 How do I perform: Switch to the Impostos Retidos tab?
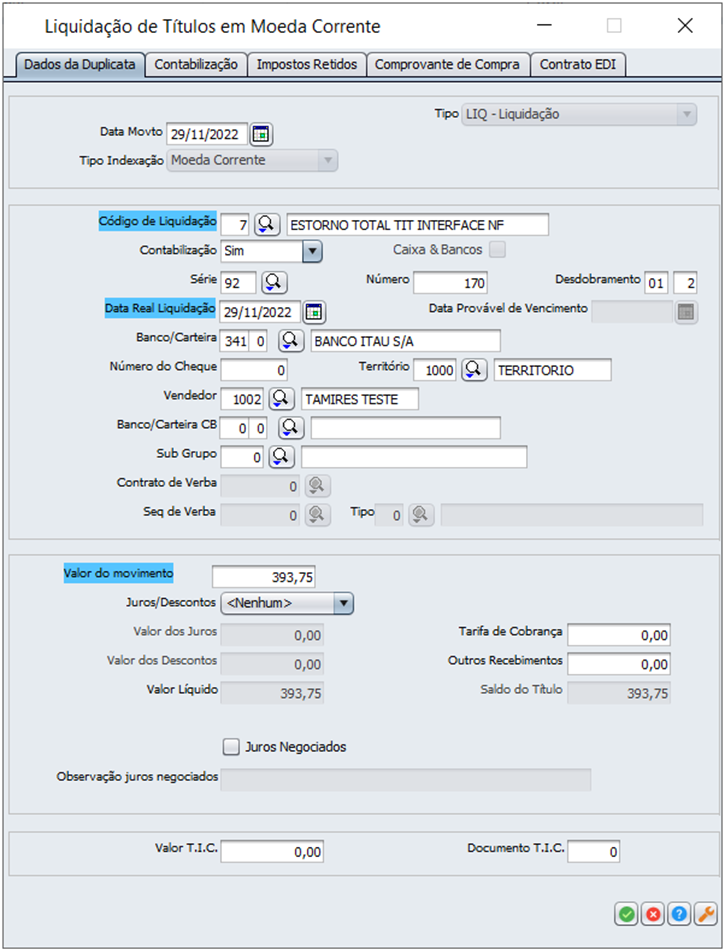307,65
